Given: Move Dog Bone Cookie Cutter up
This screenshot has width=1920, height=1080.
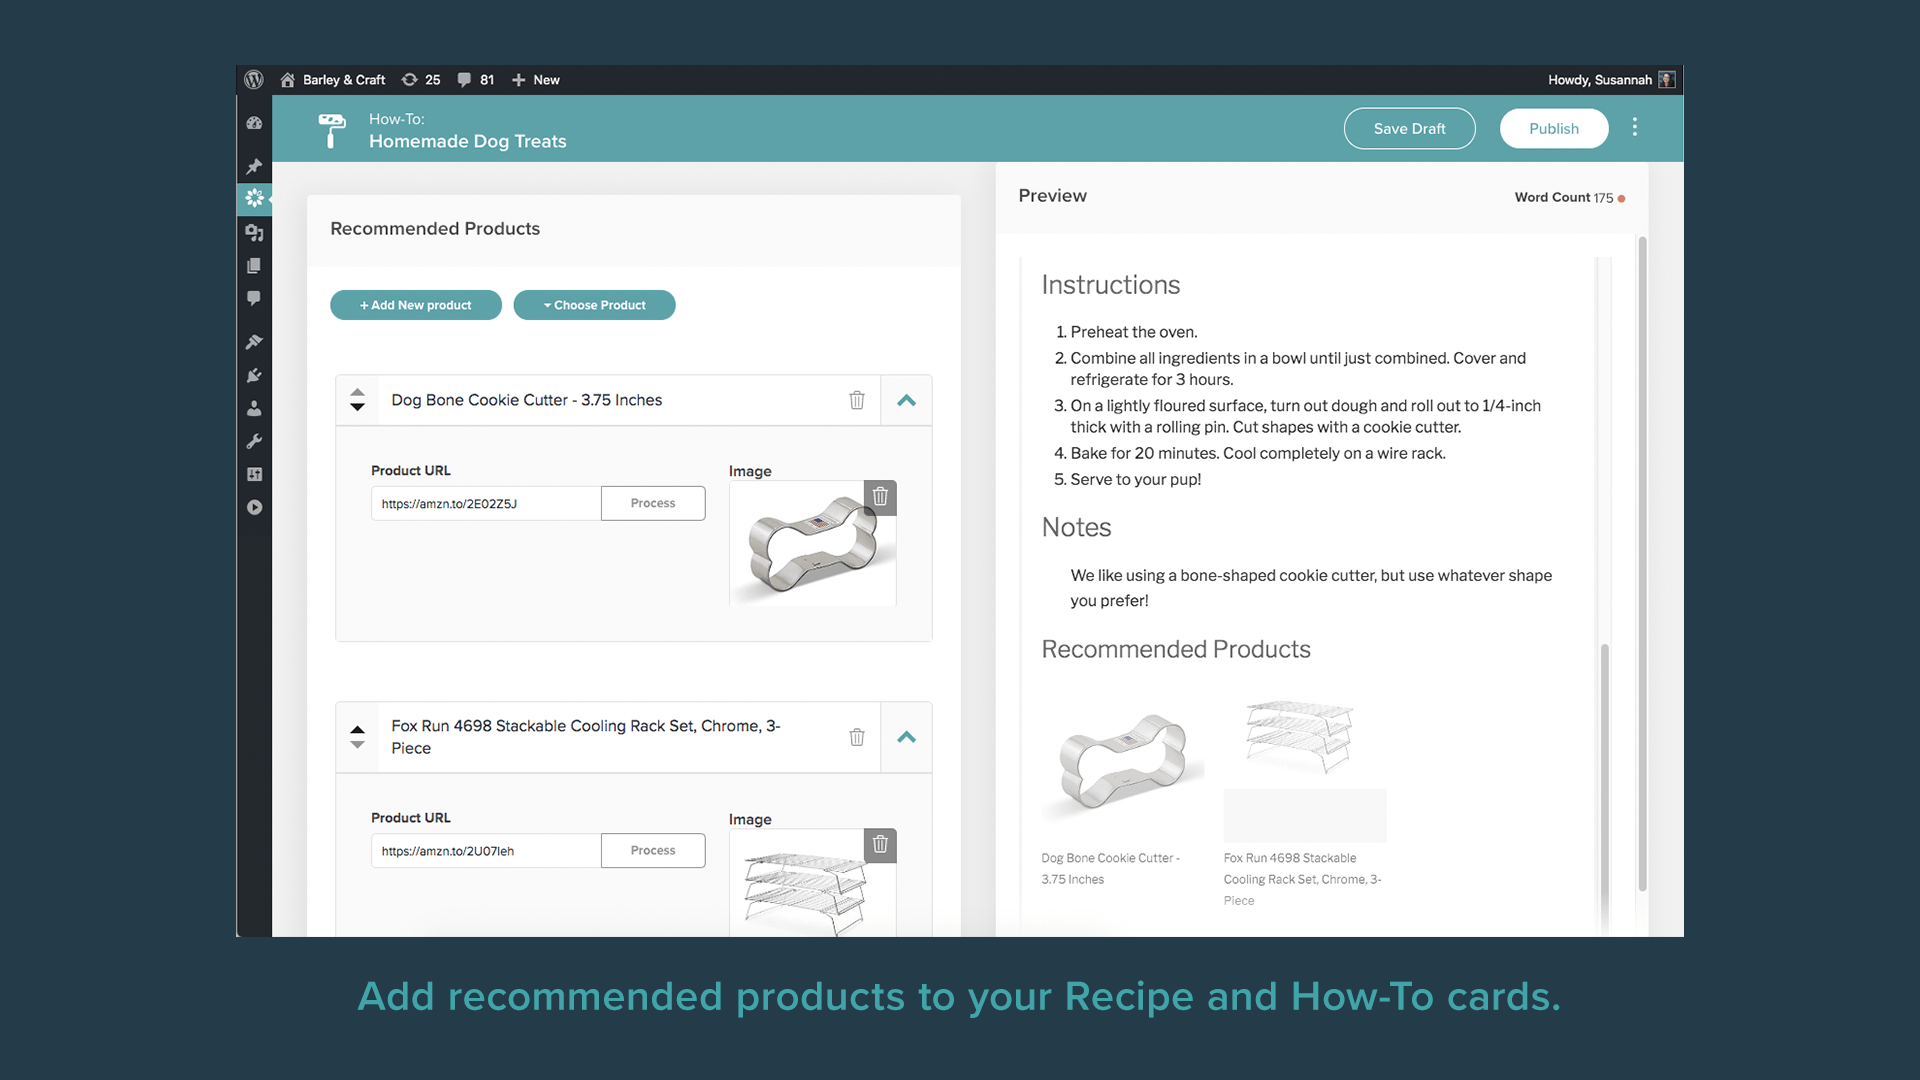Looking at the screenshot, I should (x=357, y=392).
